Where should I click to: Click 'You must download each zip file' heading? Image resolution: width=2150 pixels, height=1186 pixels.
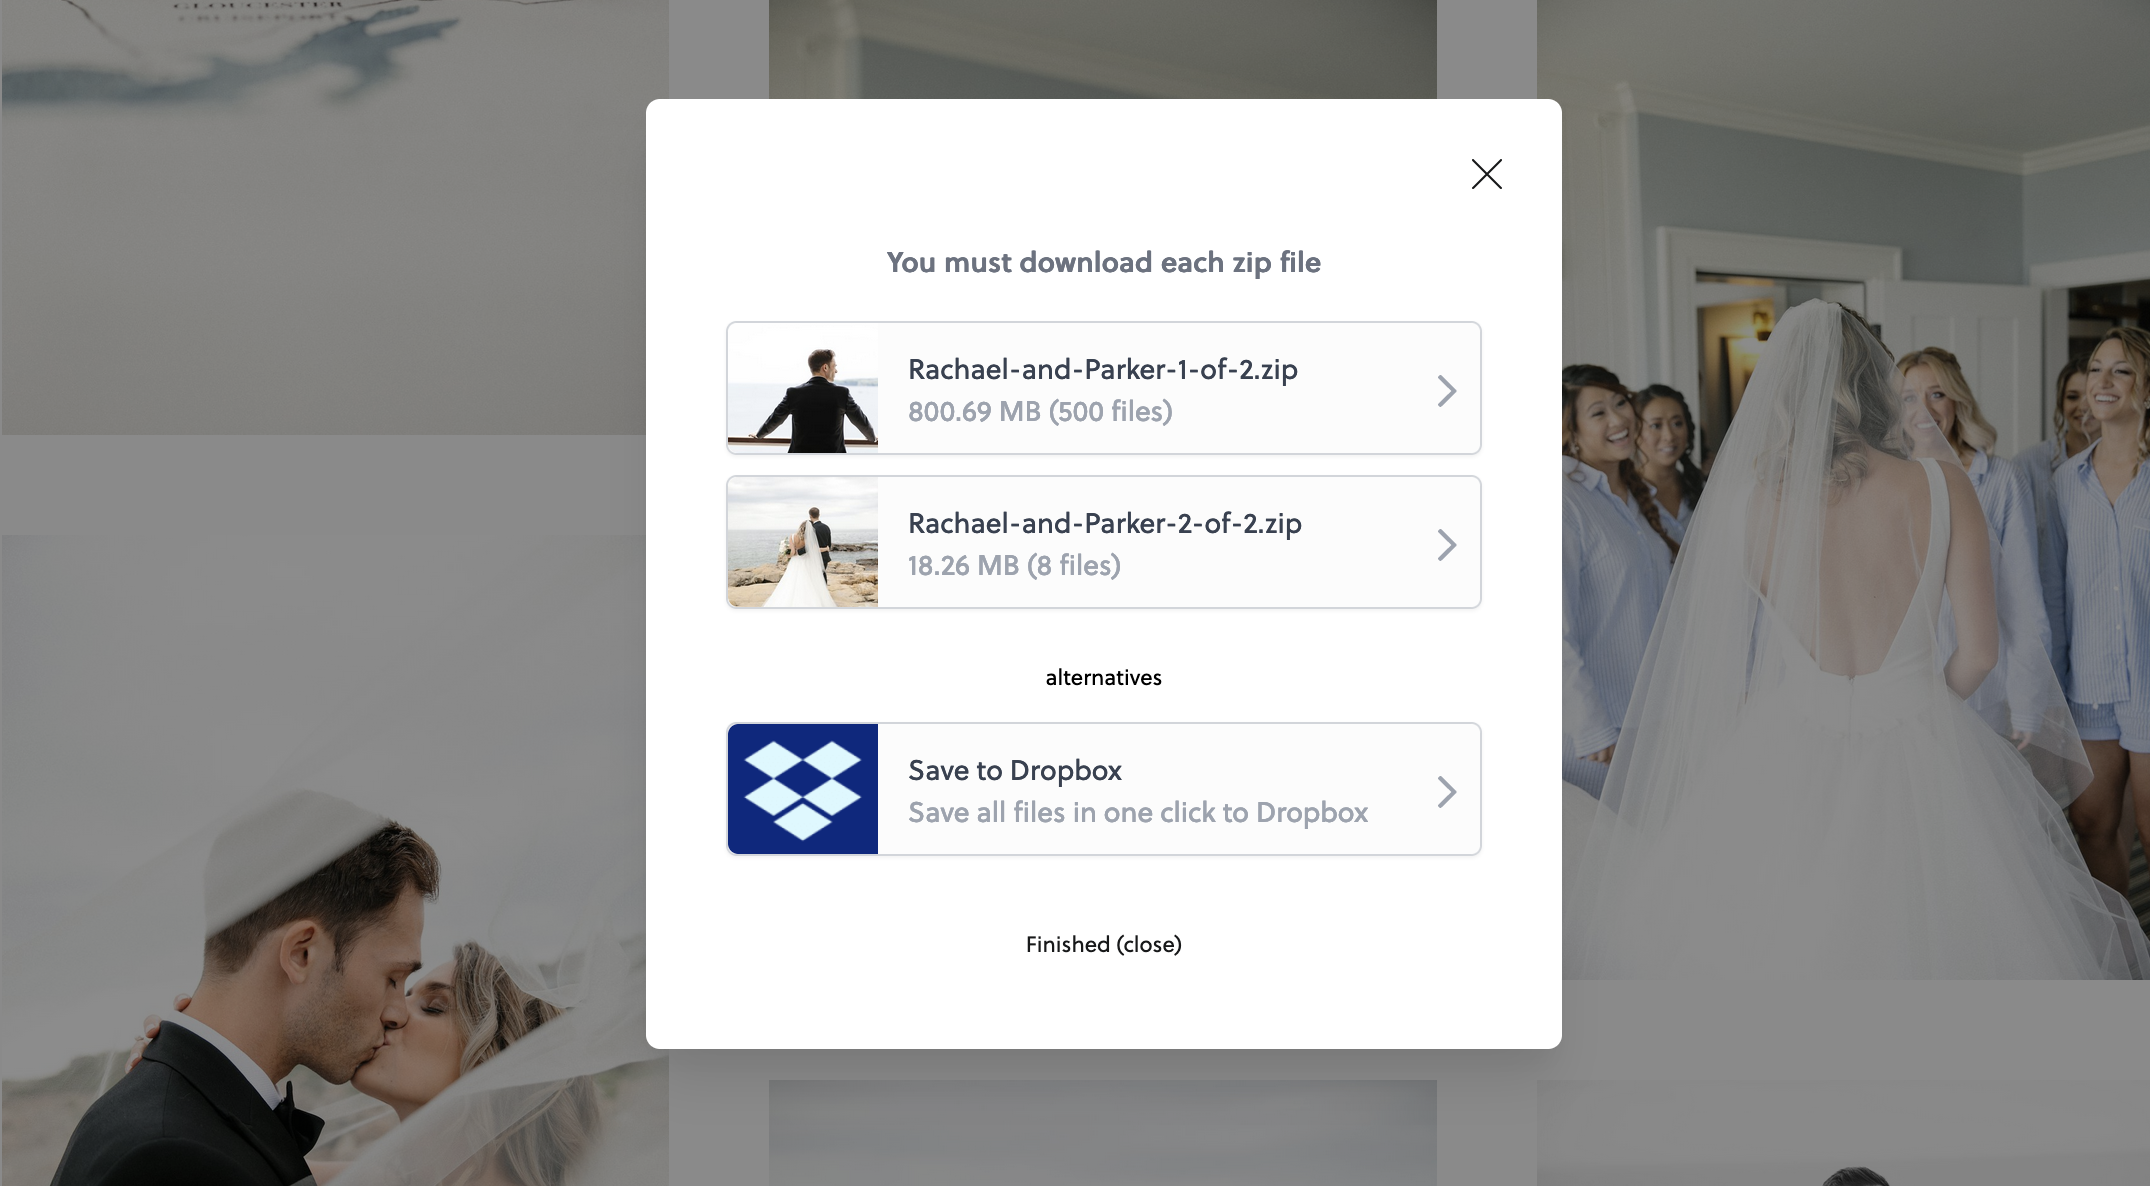coord(1103,262)
